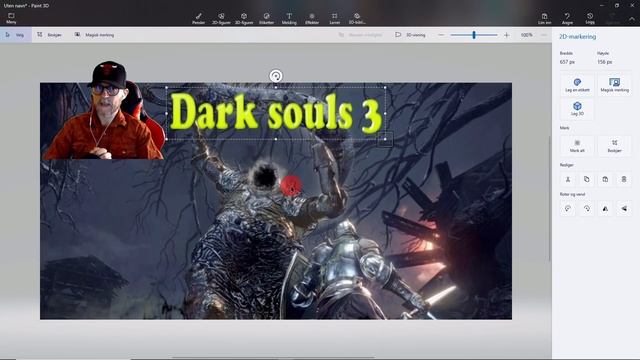The height and width of the screenshot is (360, 640).
Task: Click the right middle selection handle
Action: (385, 113)
